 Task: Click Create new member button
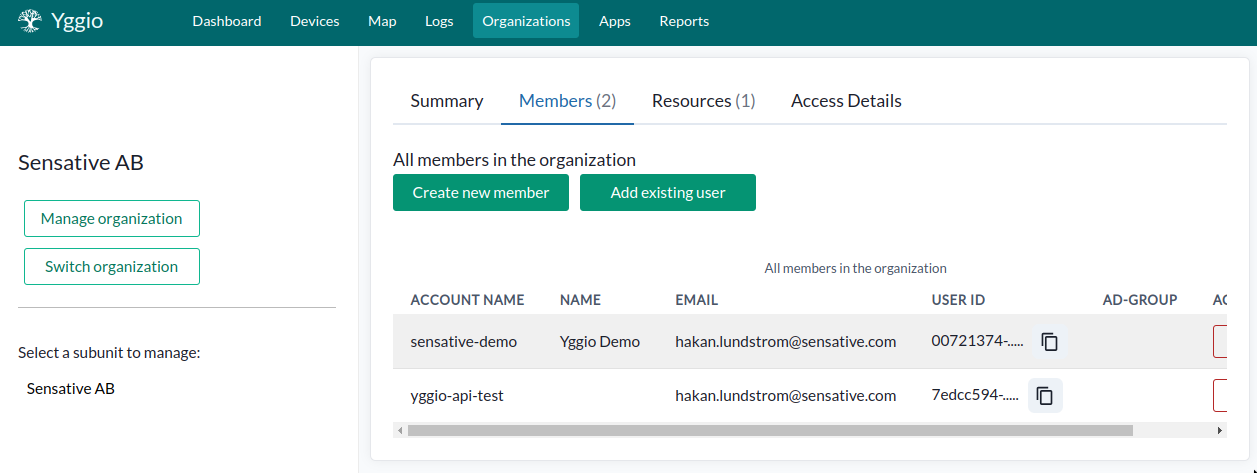[x=481, y=193]
